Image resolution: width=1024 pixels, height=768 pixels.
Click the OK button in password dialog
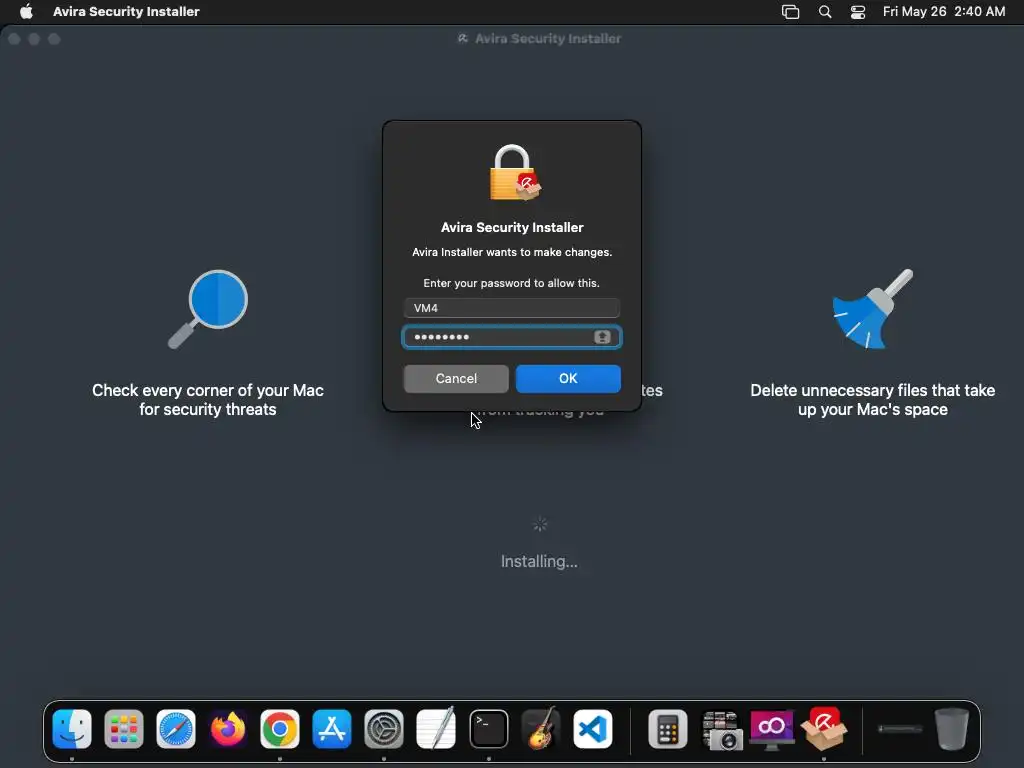[x=568, y=378]
